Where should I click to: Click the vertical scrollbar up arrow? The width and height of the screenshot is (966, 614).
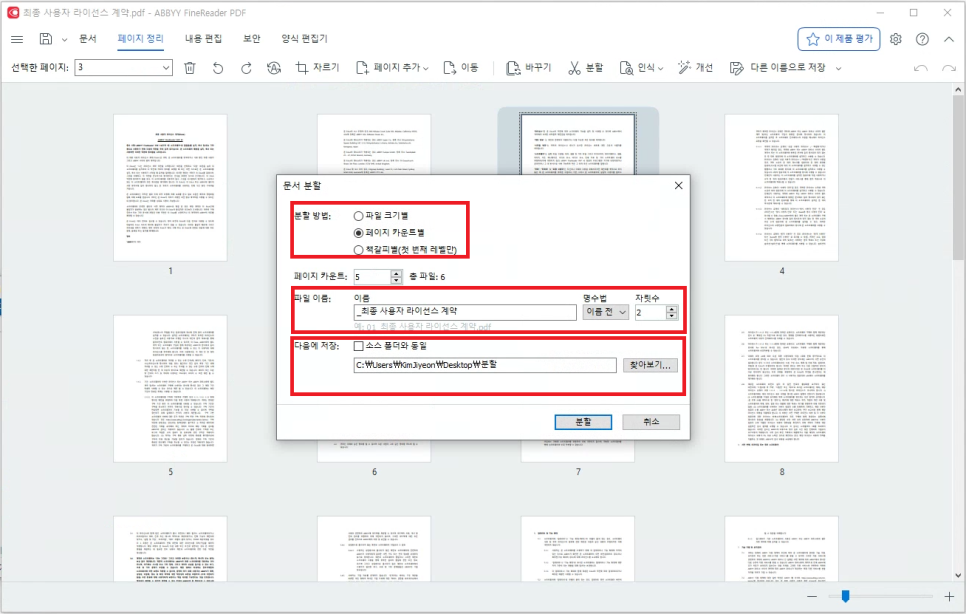(958, 90)
